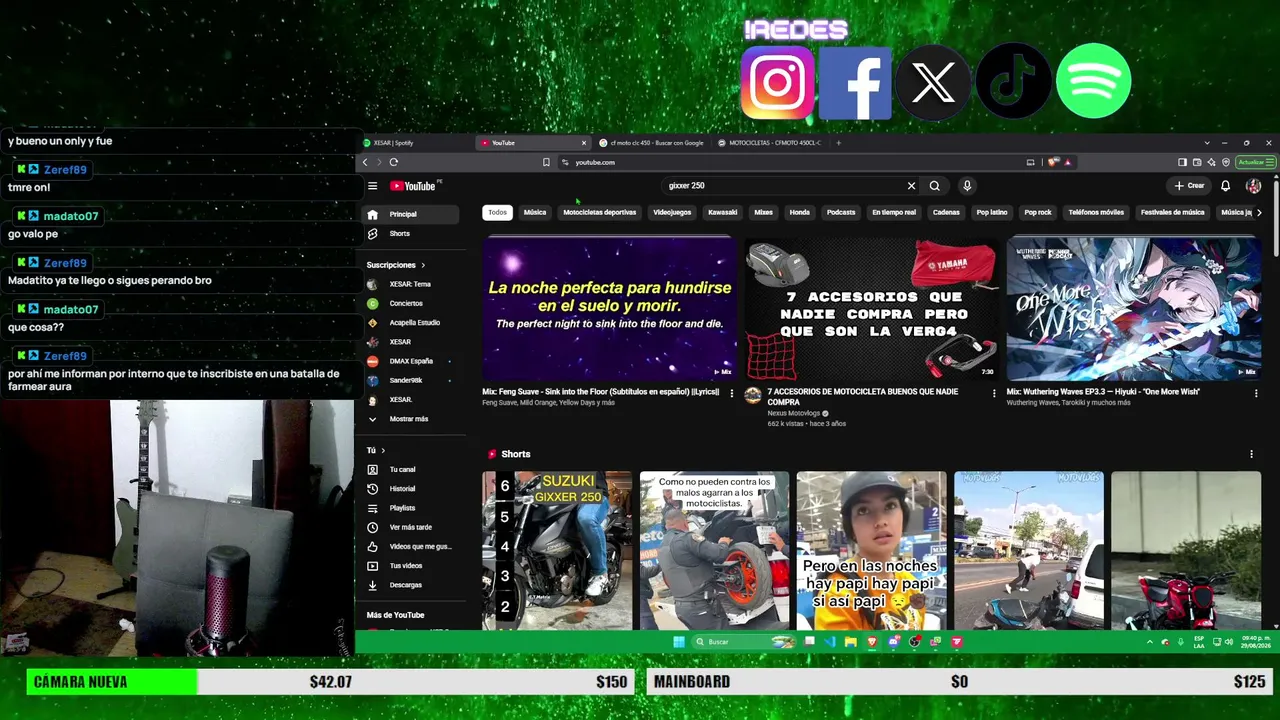This screenshot has height=720, width=1280.
Task: Select the Videojuegos filter chip
Action: pyautogui.click(x=672, y=212)
